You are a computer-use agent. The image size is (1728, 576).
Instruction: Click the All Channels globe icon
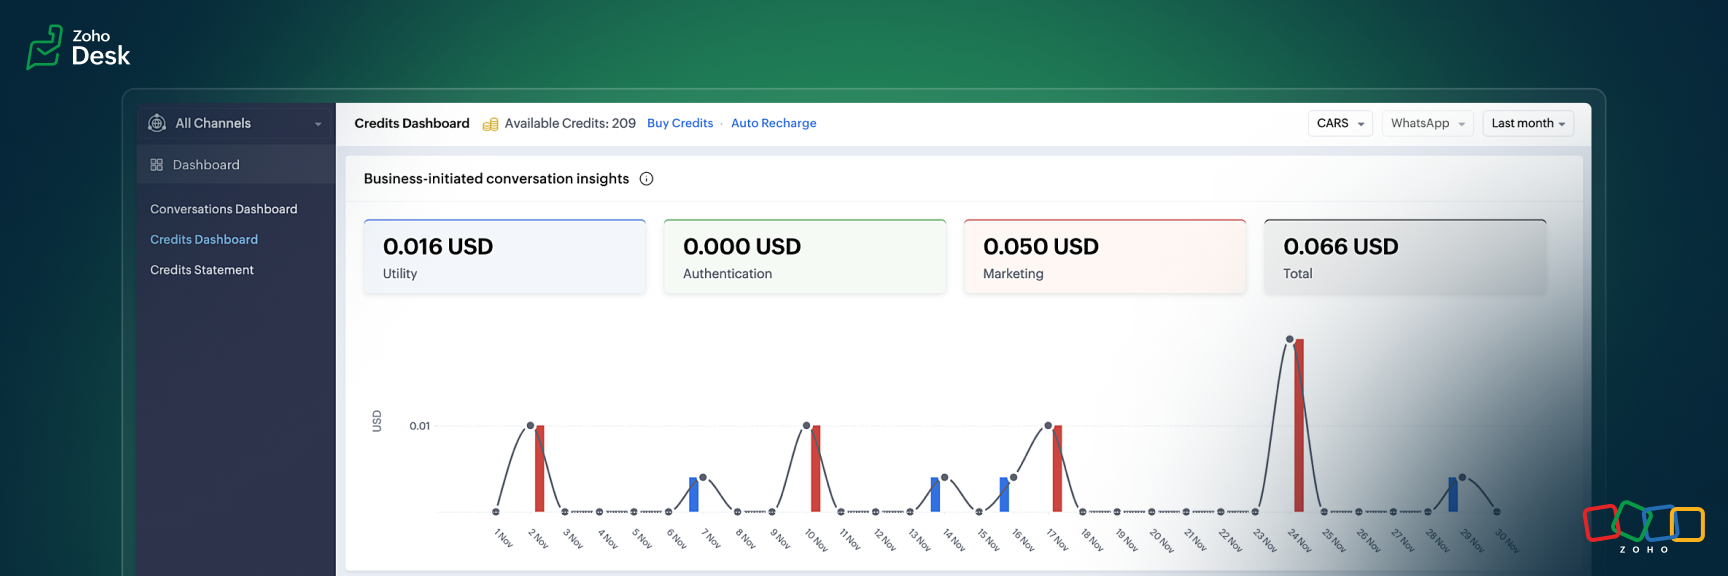click(x=157, y=123)
